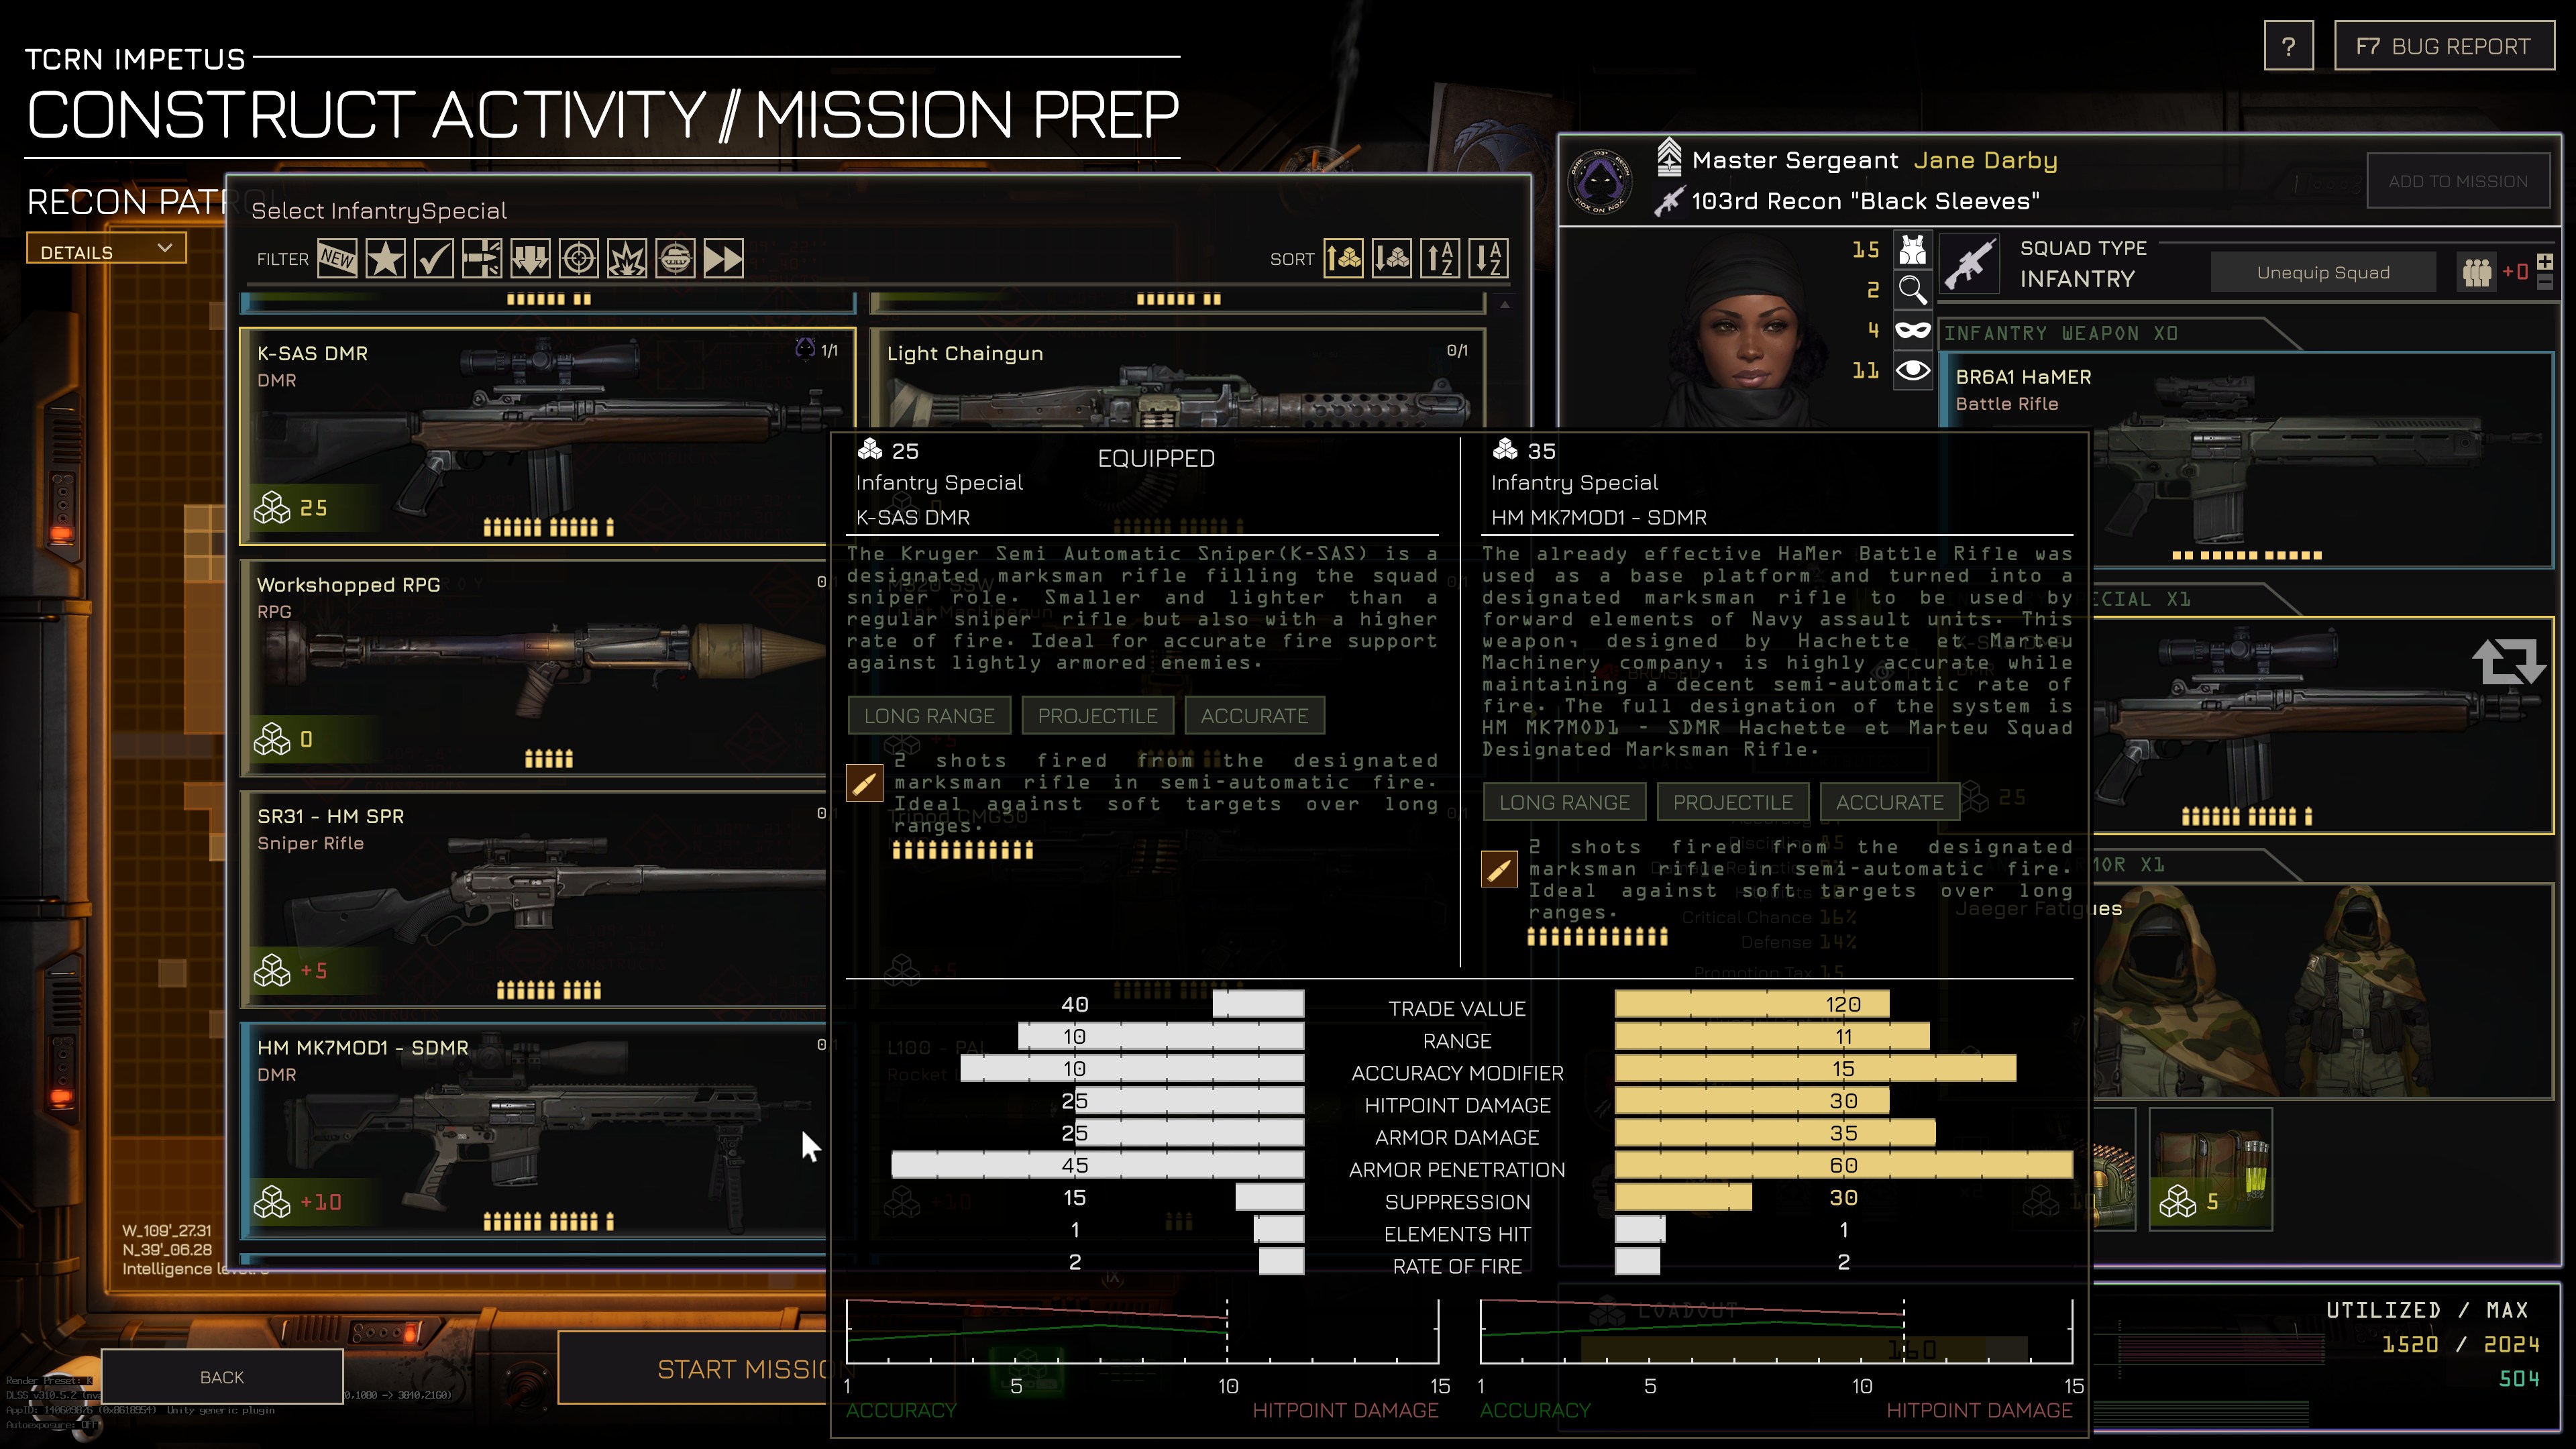Image resolution: width=2576 pixels, height=1449 pixels.
Task: Click the fast-forward filter icon
Action: tap(723, 259)
